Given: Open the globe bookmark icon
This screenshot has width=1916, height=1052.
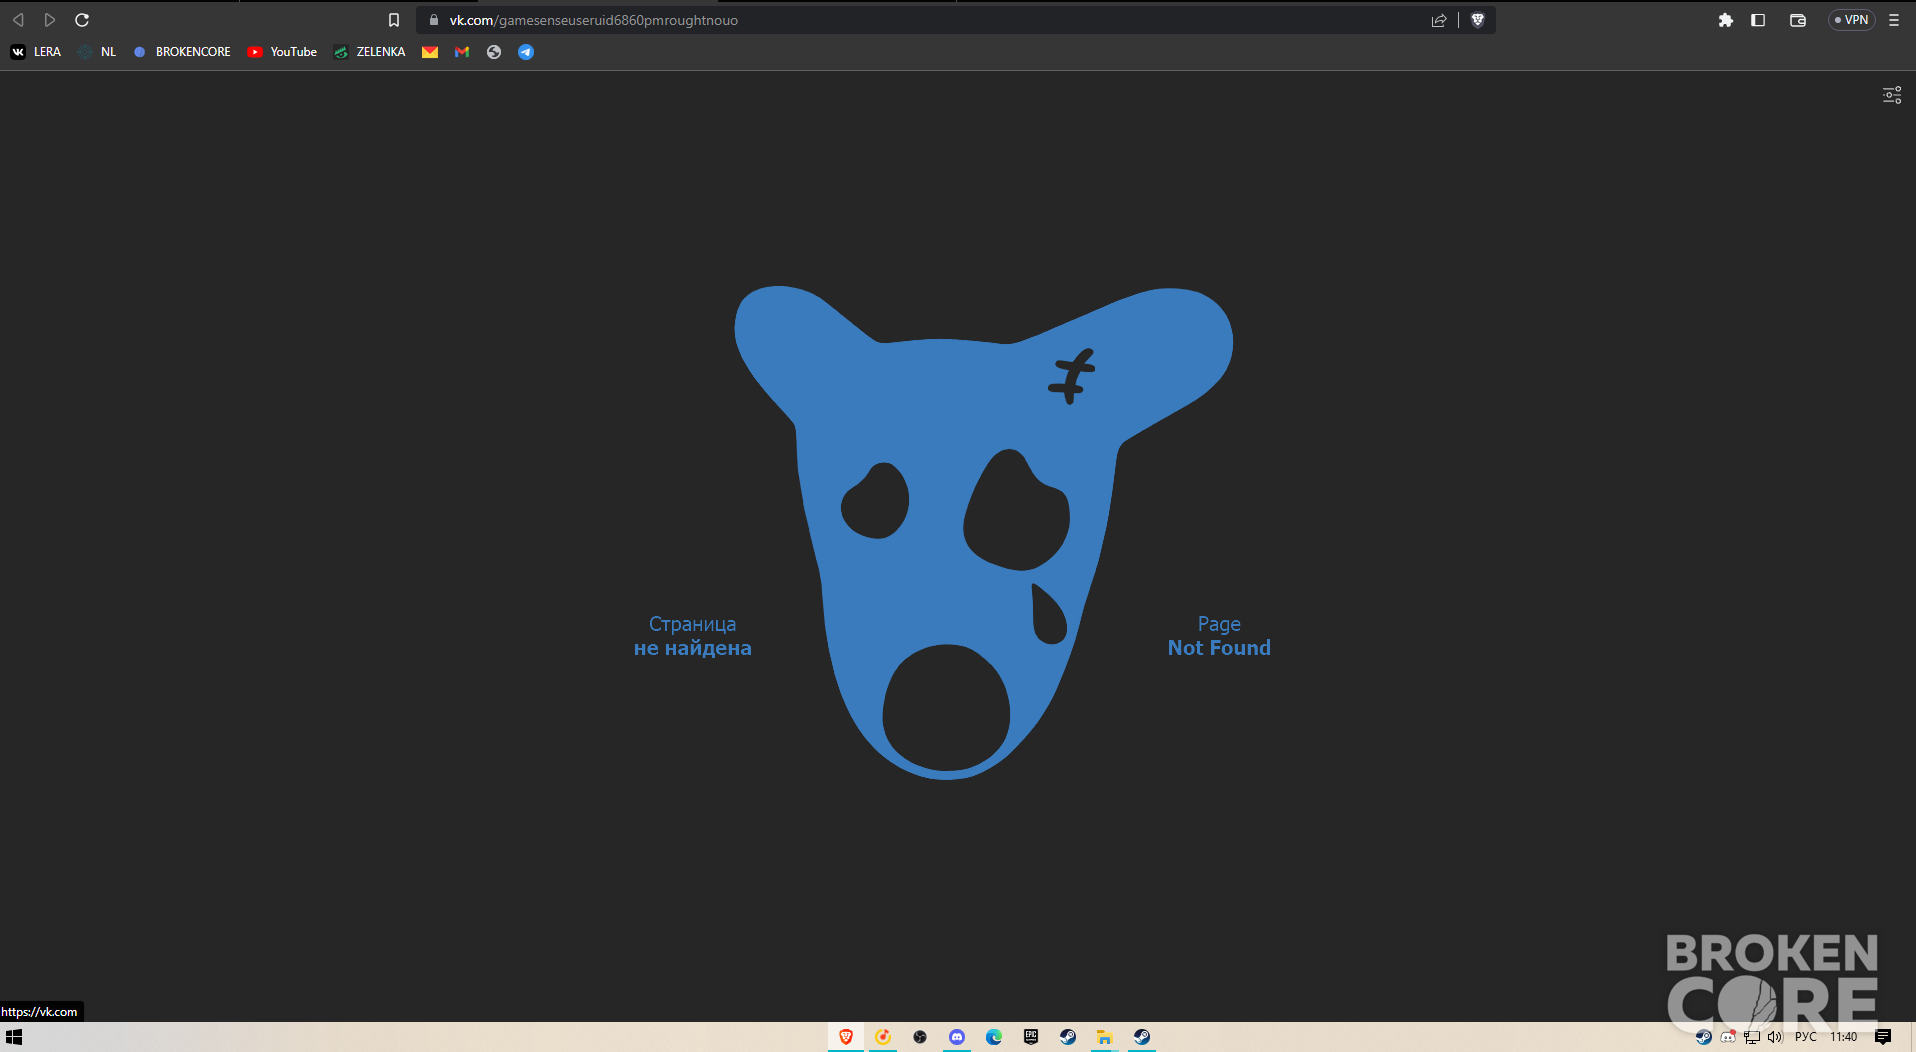Looking at the screenshot, I should [494, 52].
